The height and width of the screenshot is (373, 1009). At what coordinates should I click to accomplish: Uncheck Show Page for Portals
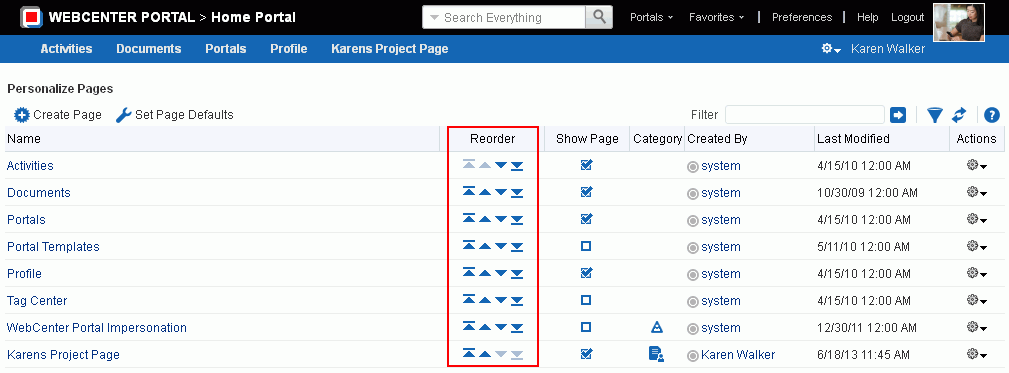click(586, 219)
